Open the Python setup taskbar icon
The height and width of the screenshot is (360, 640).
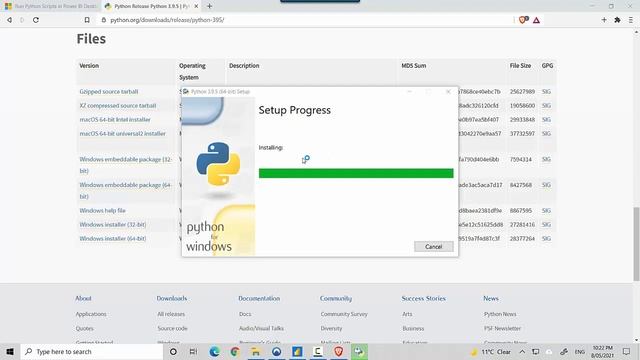pos(359,351)
